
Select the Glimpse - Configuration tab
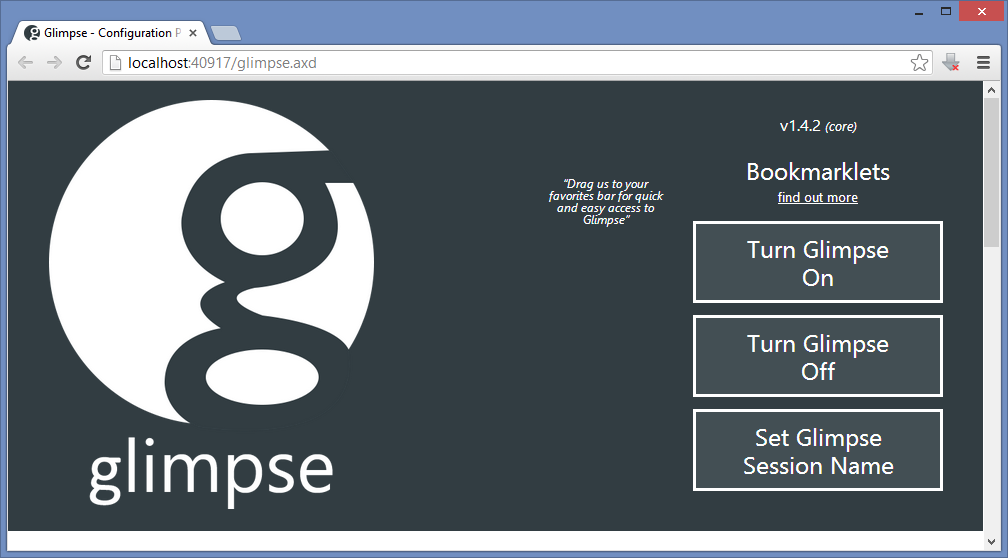pos(111,33)
